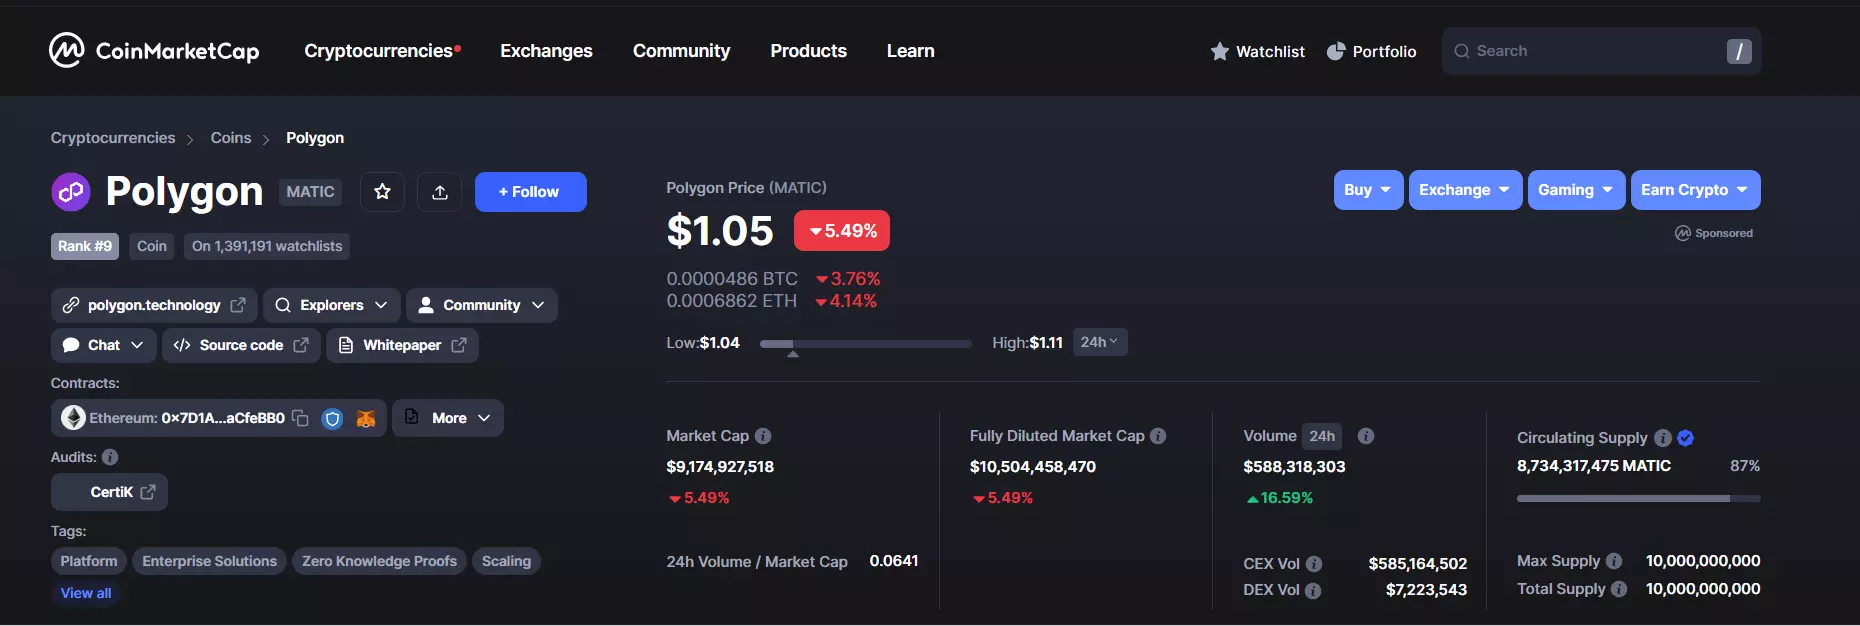Screen dimensions: 1860x626
Task: Click Circulating Supply info icon
Action: [x=1663, y=438]
